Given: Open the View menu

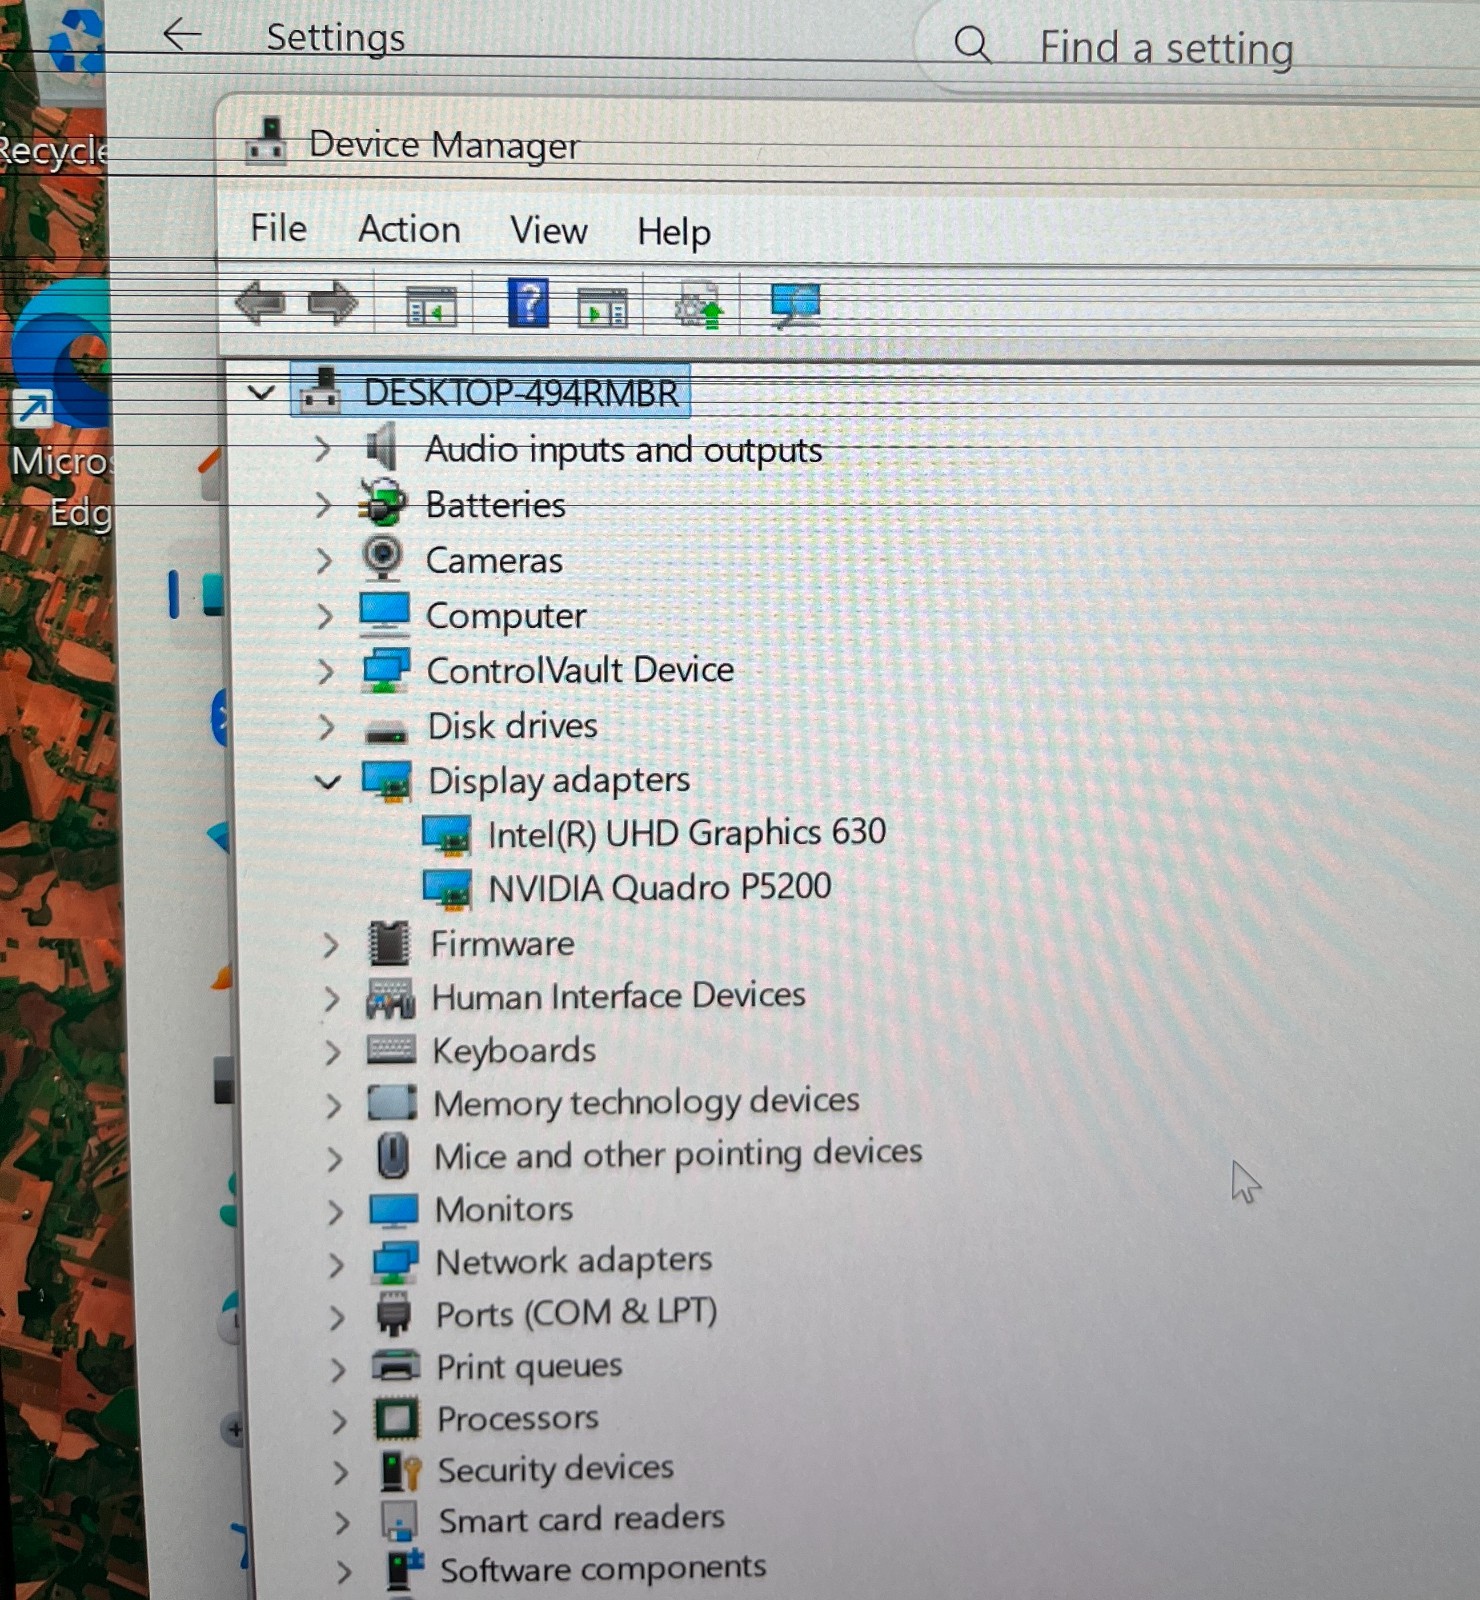Looking at the screenshot, I should [548, 231].
